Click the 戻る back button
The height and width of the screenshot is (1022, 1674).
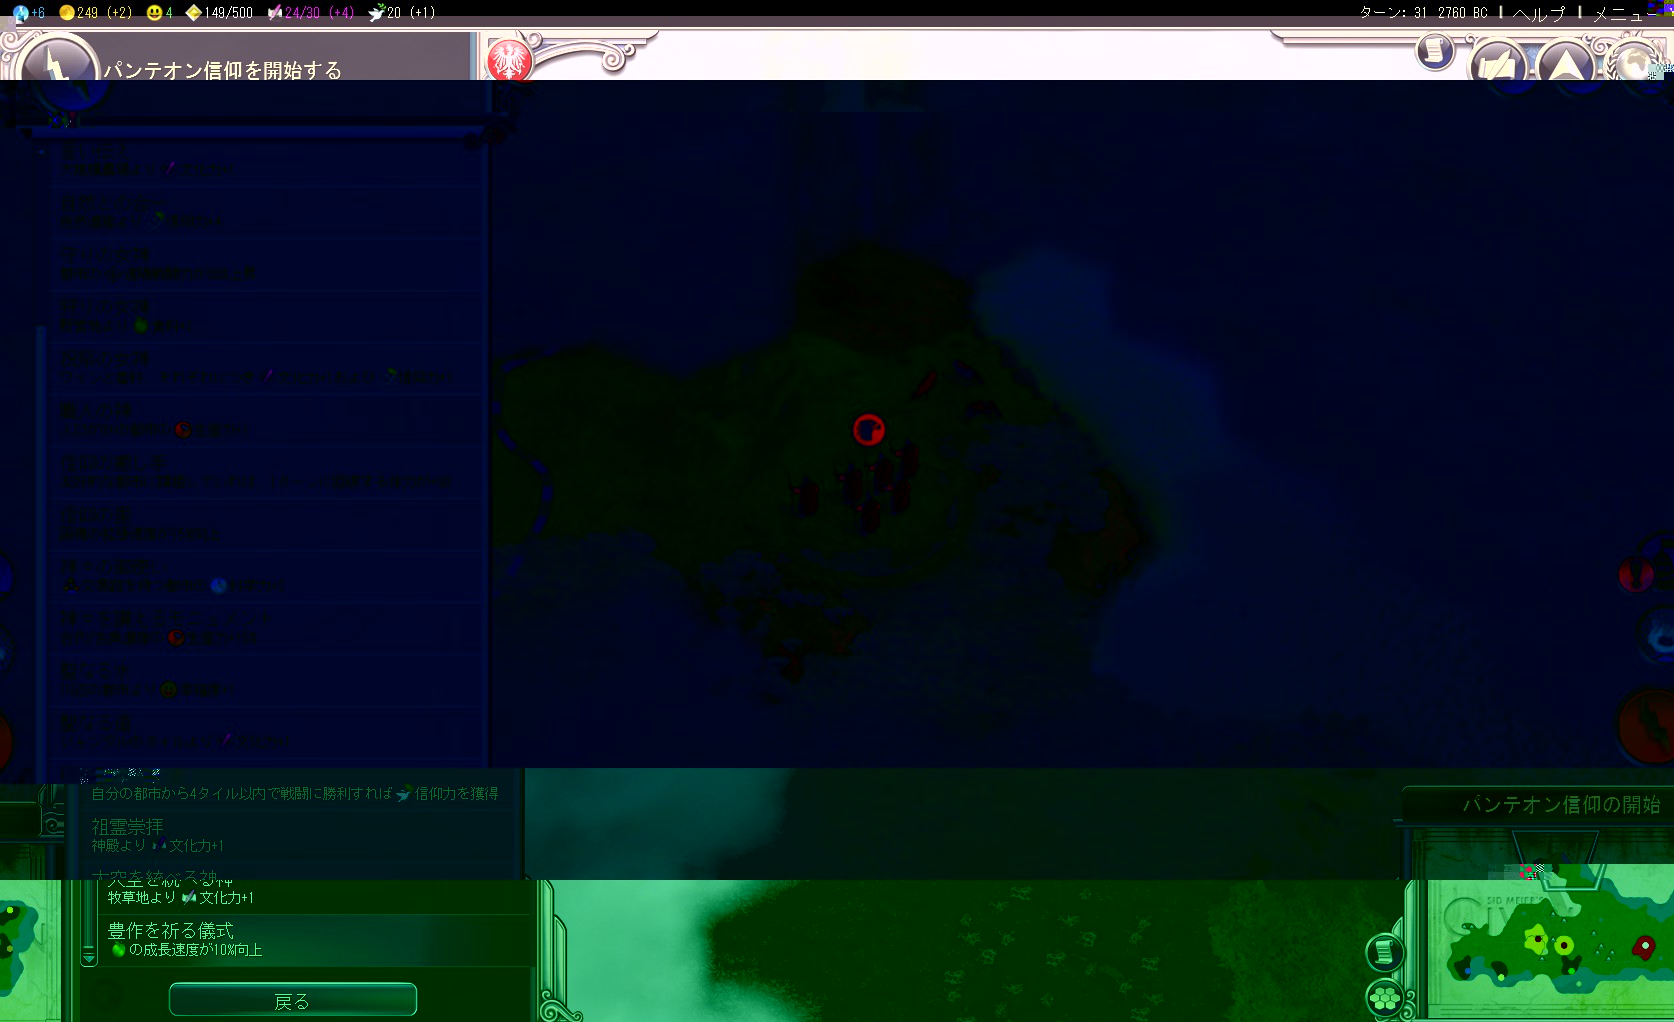pyautogui.click(x=293, y=1000)
